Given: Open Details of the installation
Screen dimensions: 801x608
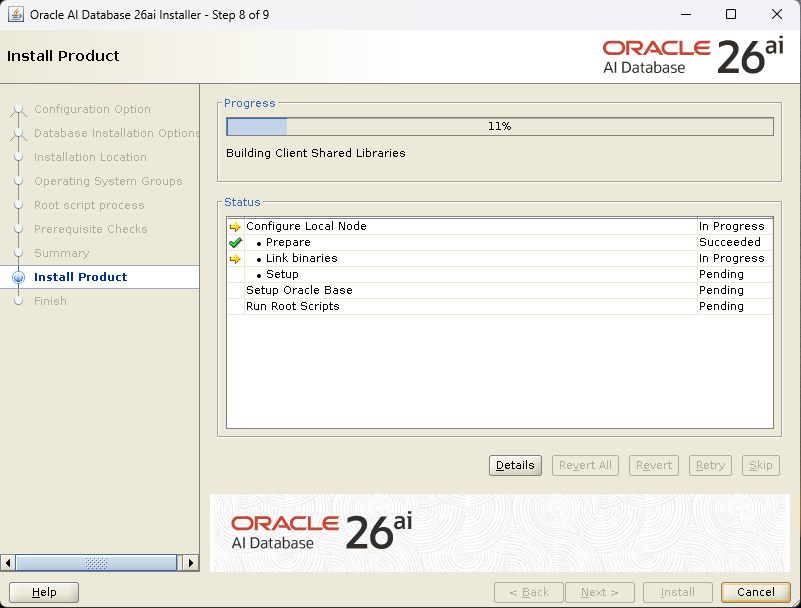Looking at the screenshot, I should [x=515, y=465].
